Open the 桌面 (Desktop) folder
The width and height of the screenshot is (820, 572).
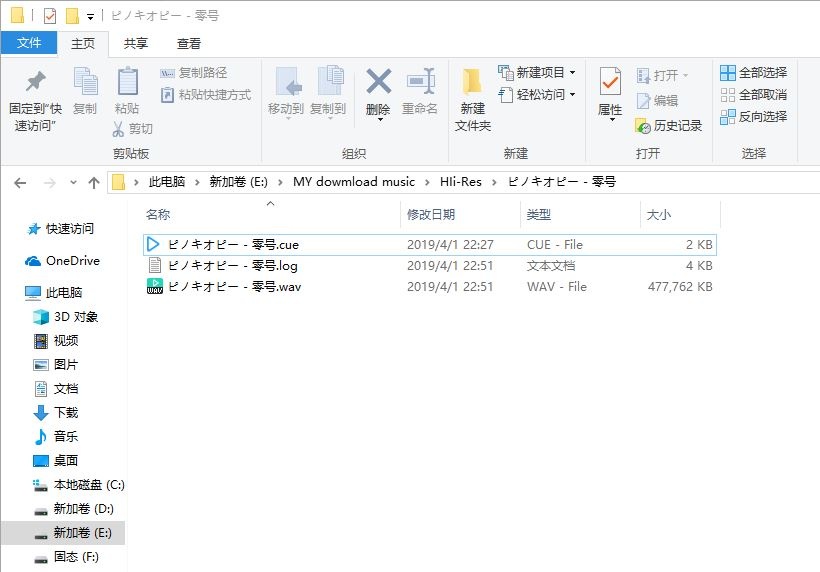(x=56, y=461)
